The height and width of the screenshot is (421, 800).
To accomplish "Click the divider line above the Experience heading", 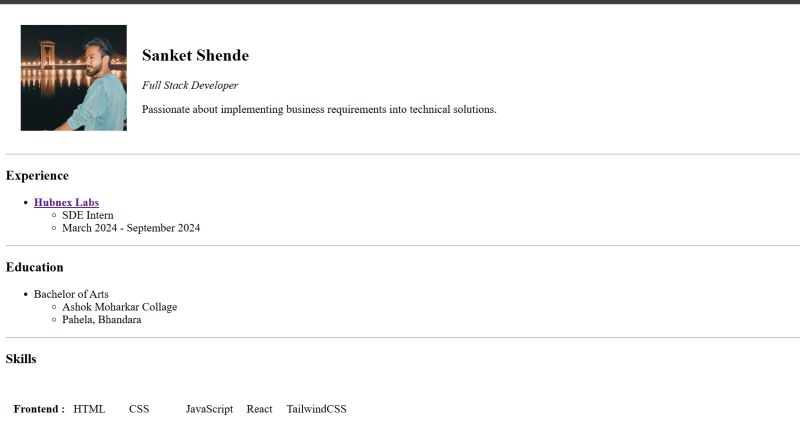I will (x=402, y=154).
